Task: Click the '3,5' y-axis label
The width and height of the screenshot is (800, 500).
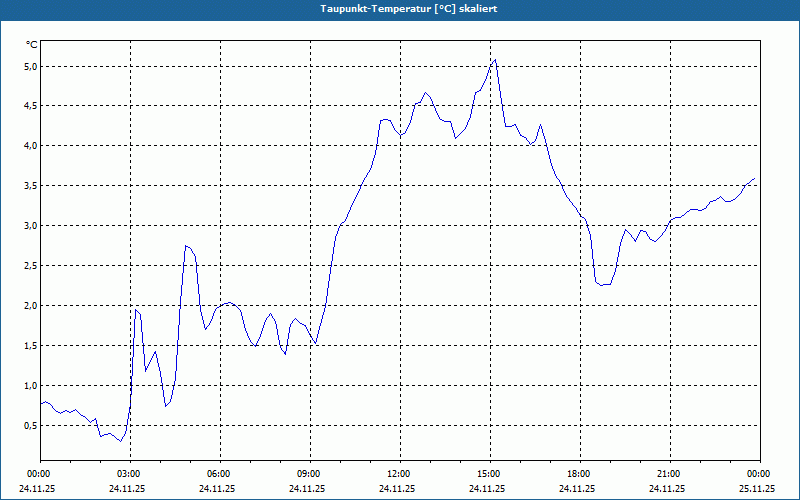Action: pyautogui.click(x=31, y=186)
